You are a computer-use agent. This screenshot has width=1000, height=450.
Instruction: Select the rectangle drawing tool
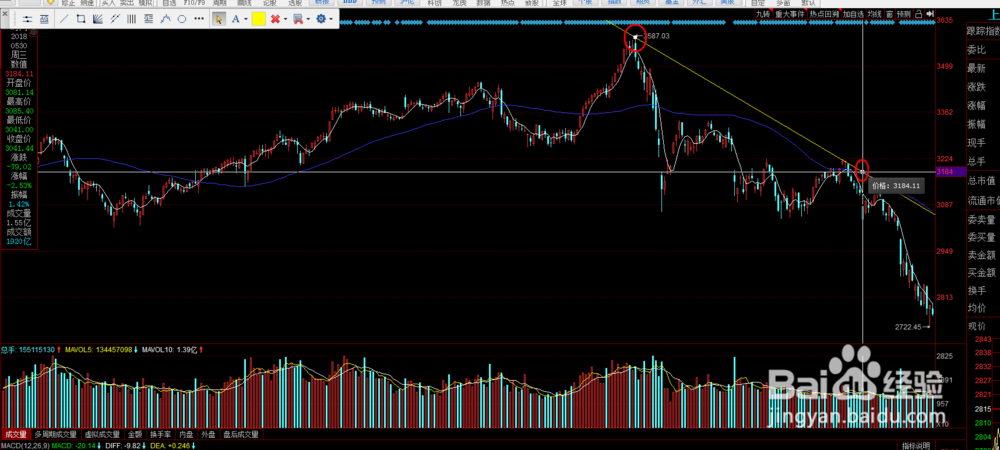point(80,19)
